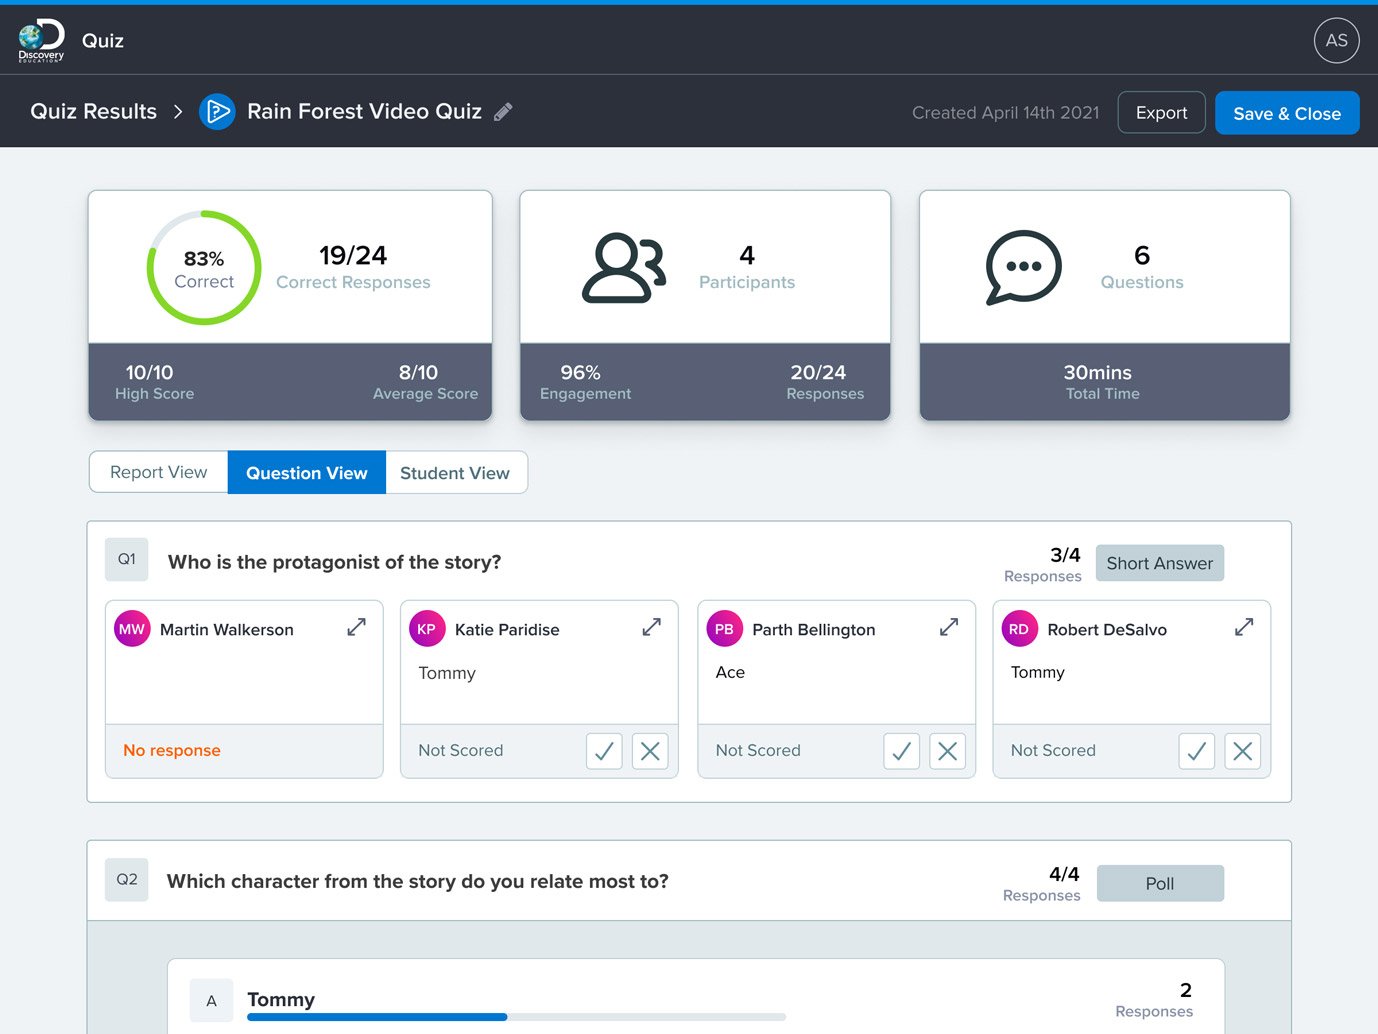Click the Discovery Education logo
Screen dimensions: 1378x1034
(x=41, y=41)
